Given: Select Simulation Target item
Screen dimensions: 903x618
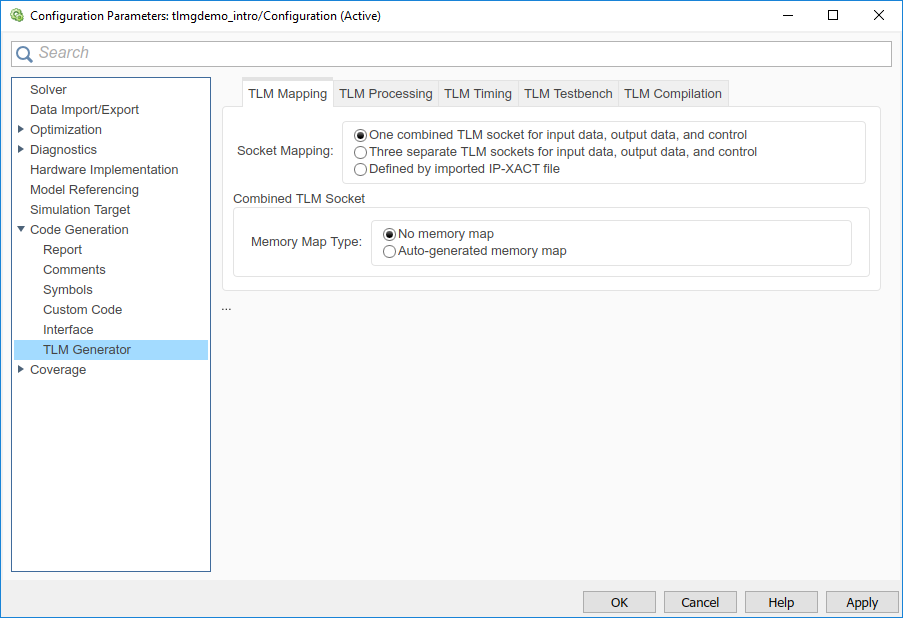Looking at the screenshot, I should 80,210.
